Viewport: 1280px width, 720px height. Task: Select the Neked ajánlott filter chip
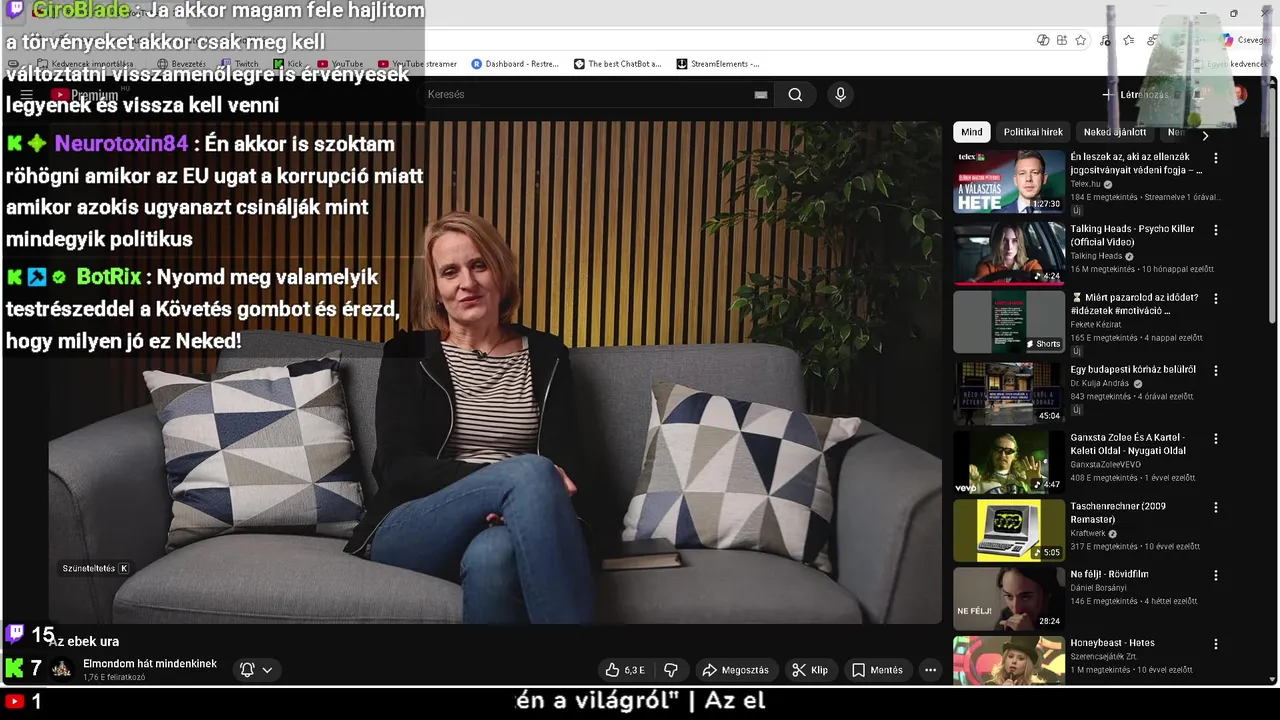click(x=1115, y=132)
